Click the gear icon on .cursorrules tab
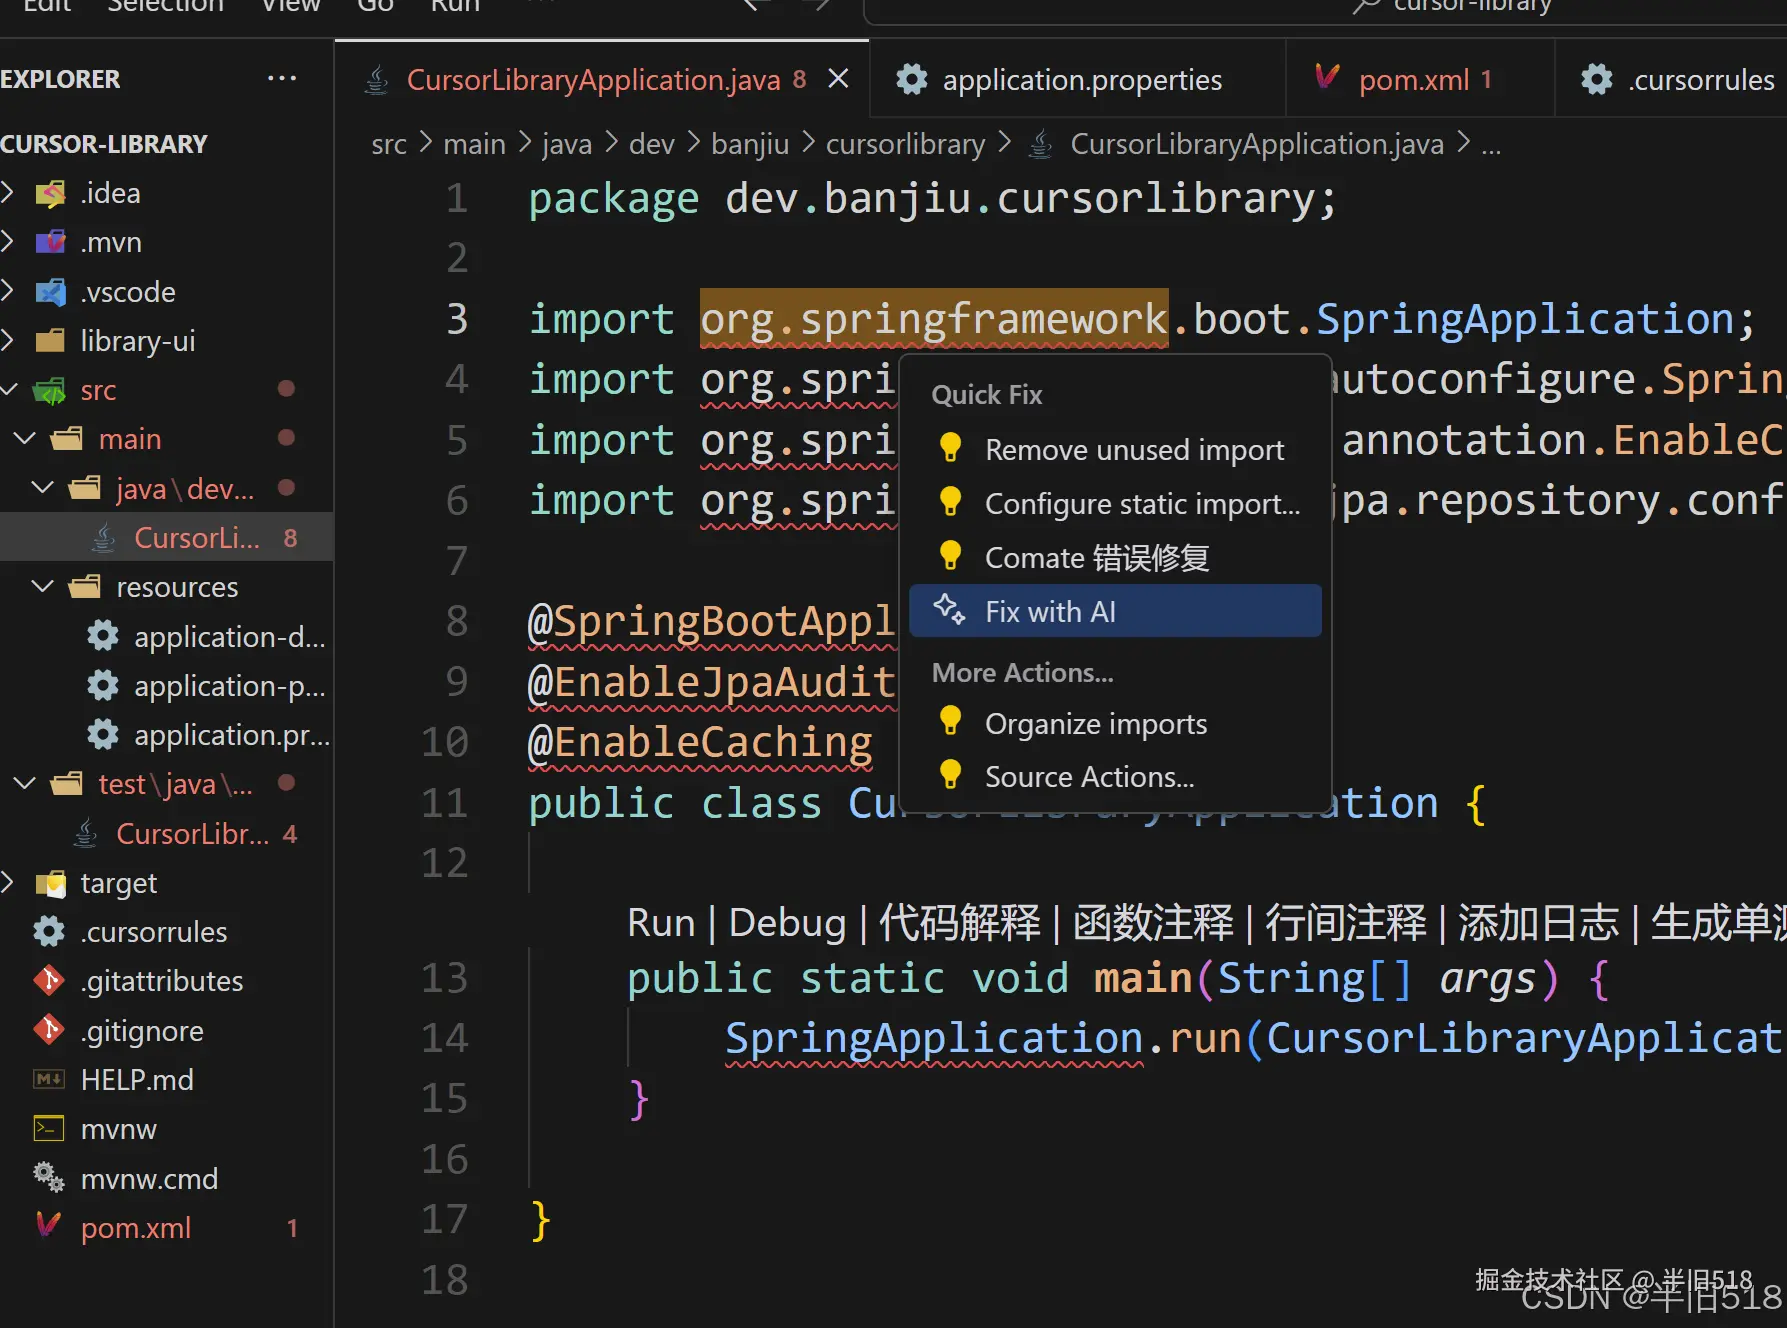Screen dimensions: 1787x1328 pos(1596,79)
